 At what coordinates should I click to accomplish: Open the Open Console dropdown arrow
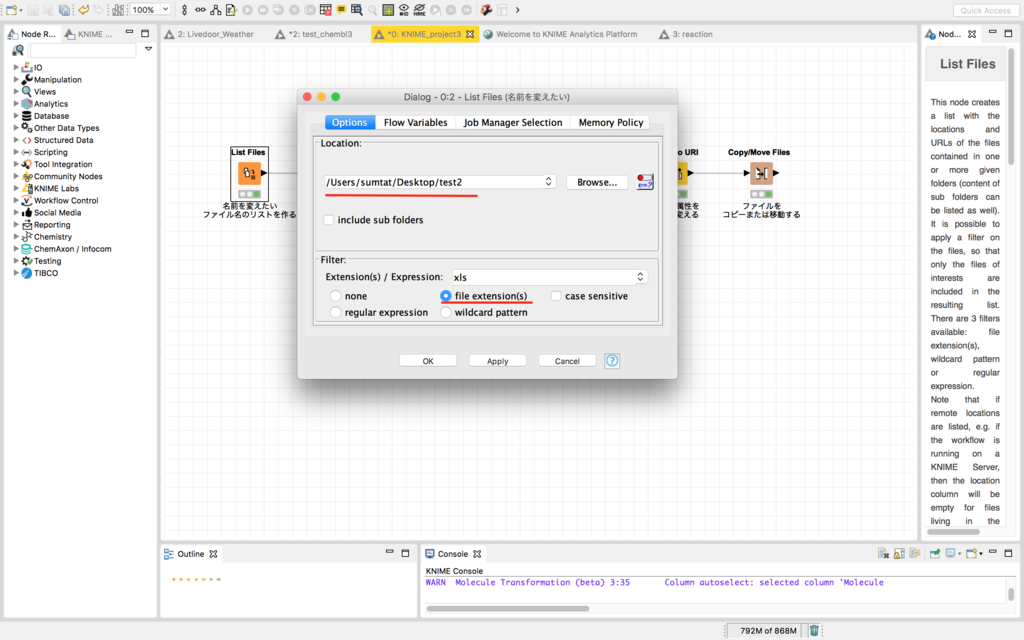point(981,554)
